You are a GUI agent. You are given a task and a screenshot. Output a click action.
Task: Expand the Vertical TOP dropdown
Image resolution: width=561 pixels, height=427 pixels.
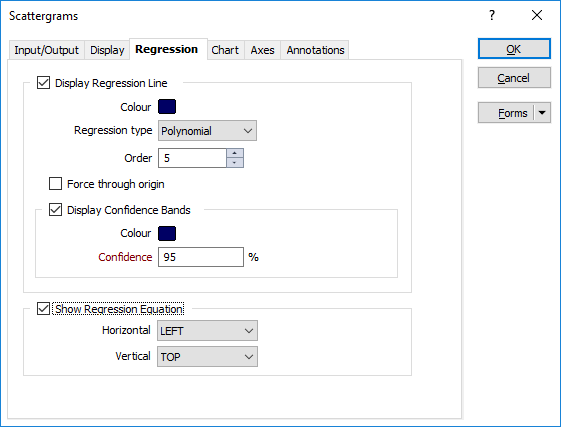click(x=207, y=356)
